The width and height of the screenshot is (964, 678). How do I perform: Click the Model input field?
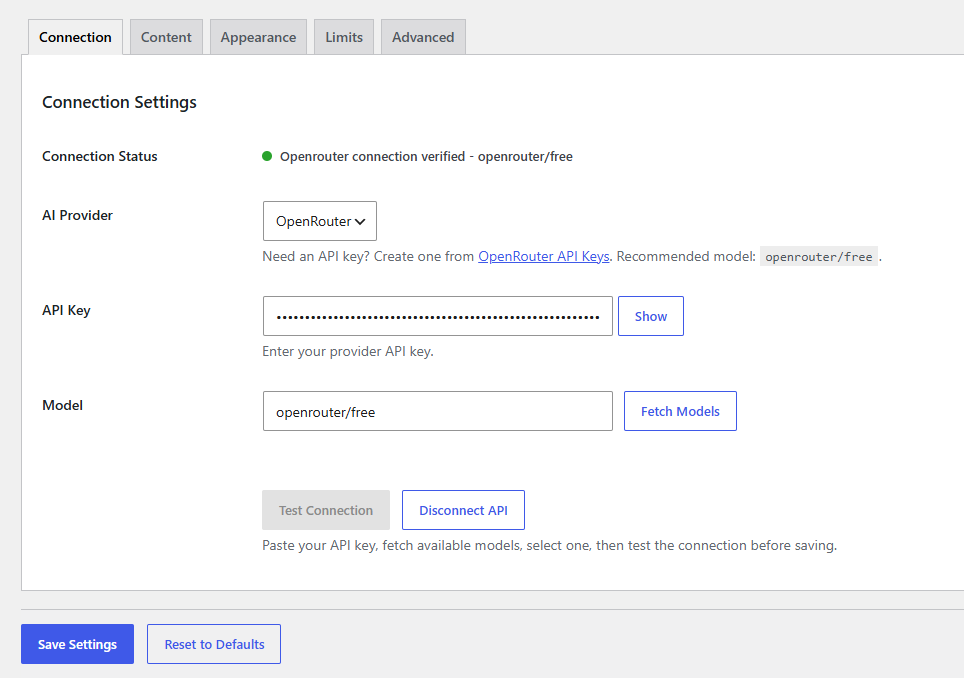pos(438,411)
